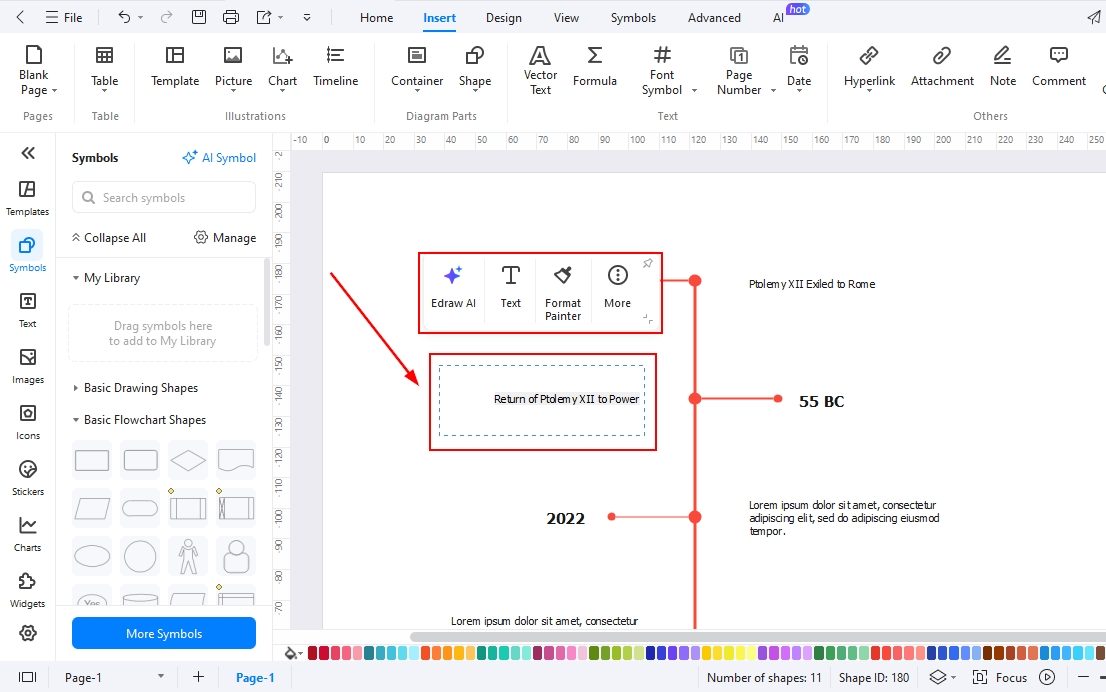1106x692 pixels.
Task: Select the Vector Text tool
Action: pos(539,69)
